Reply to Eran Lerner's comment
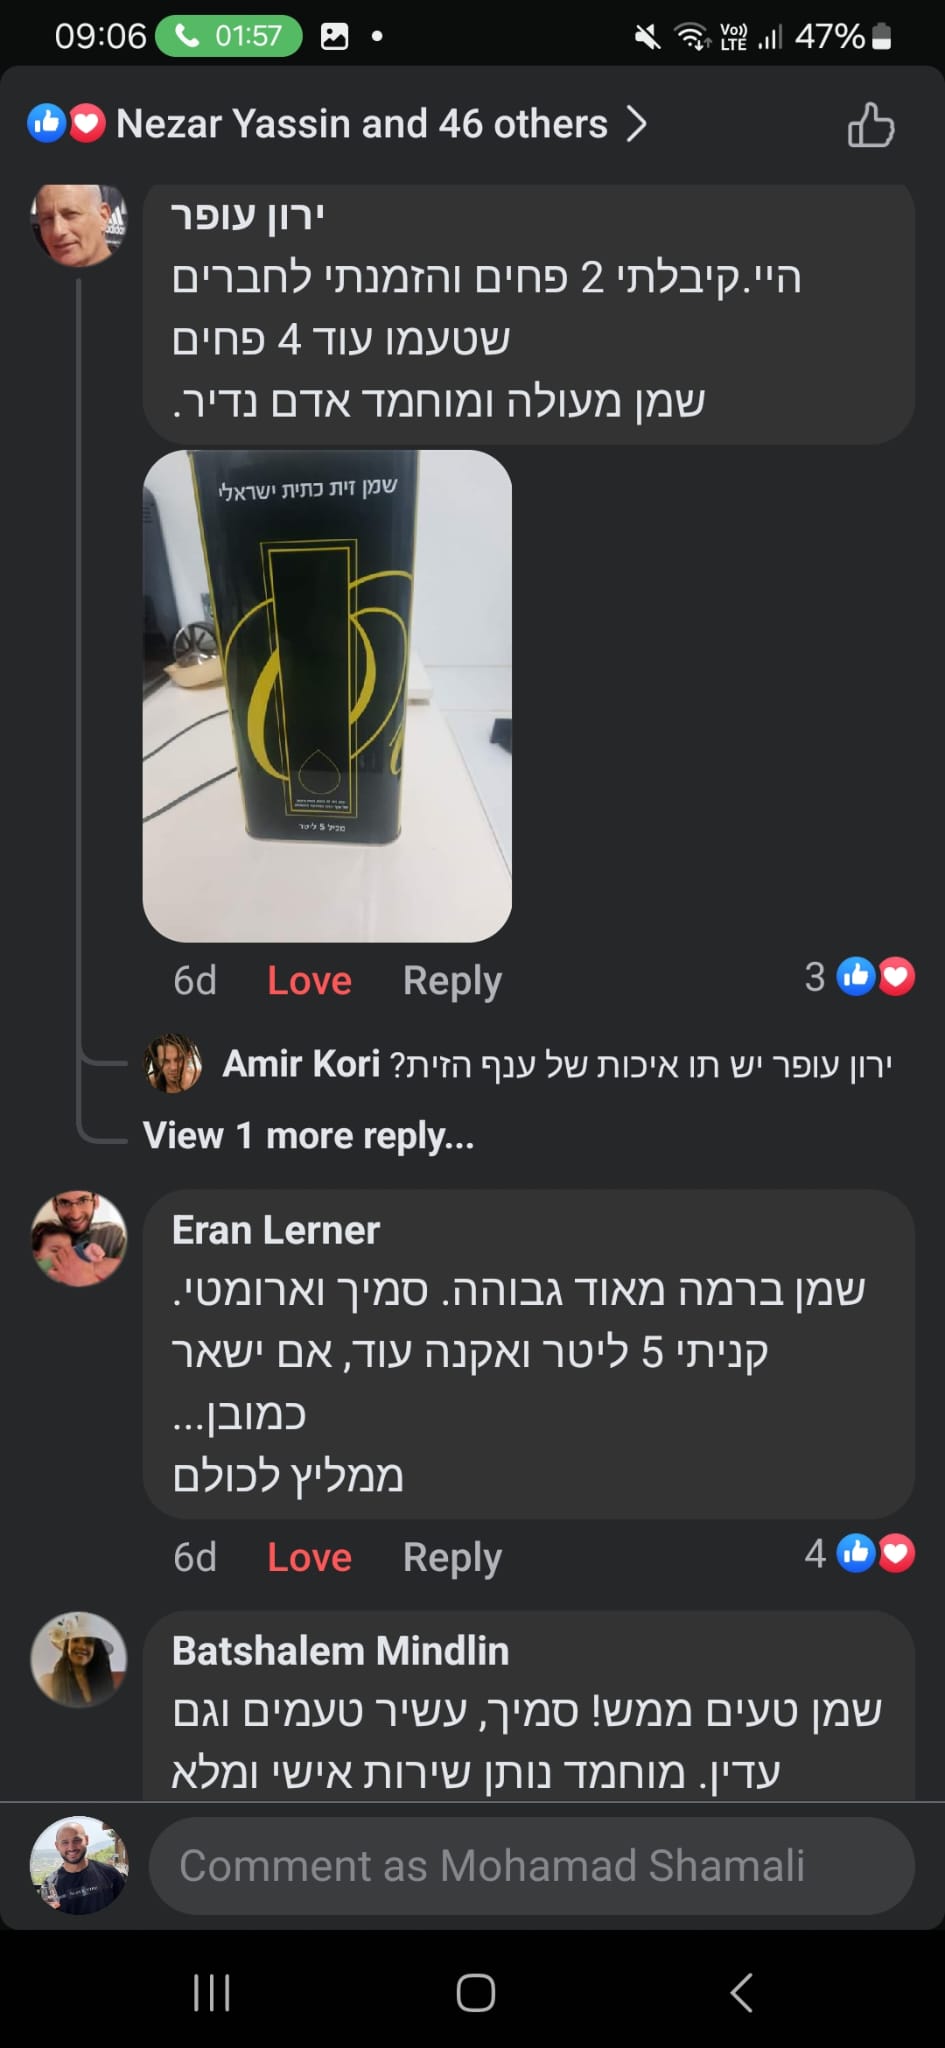This screenshot has width=945, height=2048. click(x=452, y=1557)
